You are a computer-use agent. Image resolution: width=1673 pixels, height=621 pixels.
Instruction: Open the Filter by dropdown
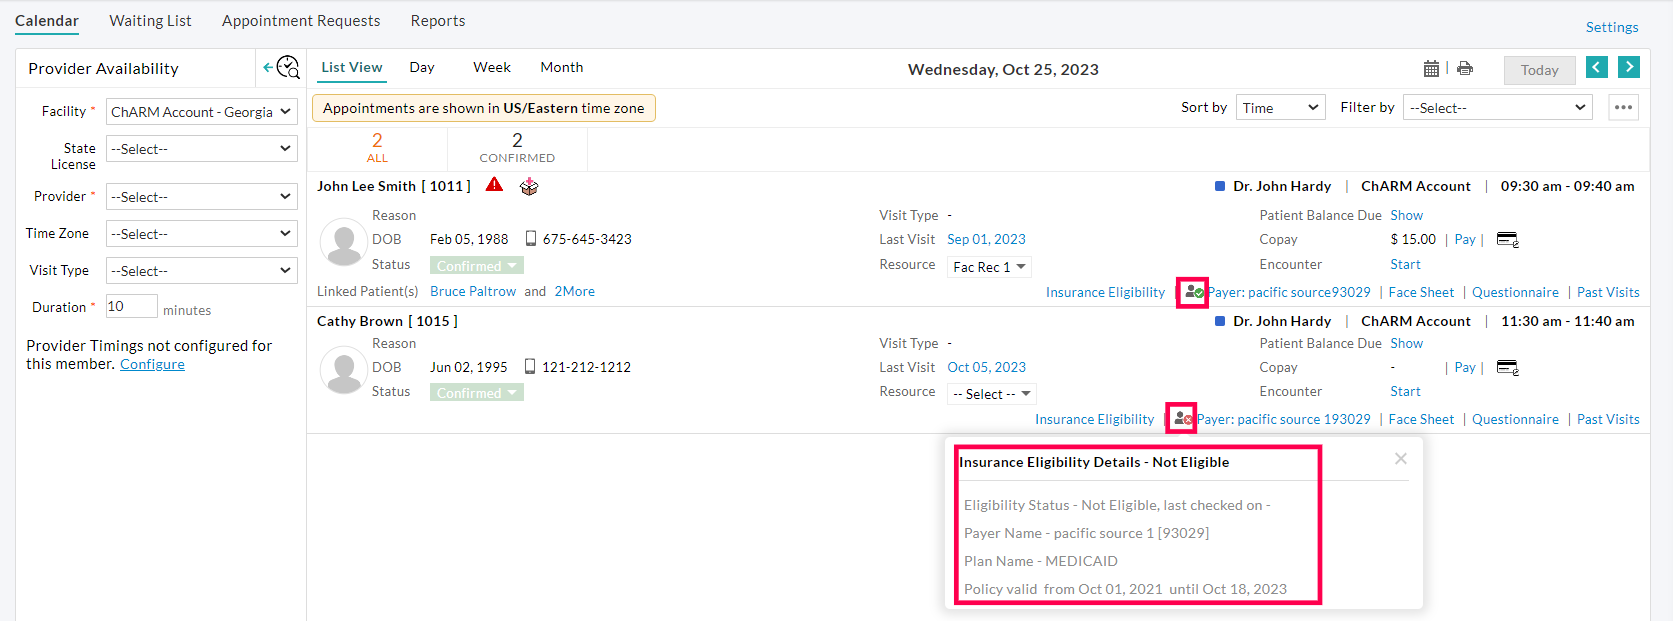click(x=1497, y=108)
